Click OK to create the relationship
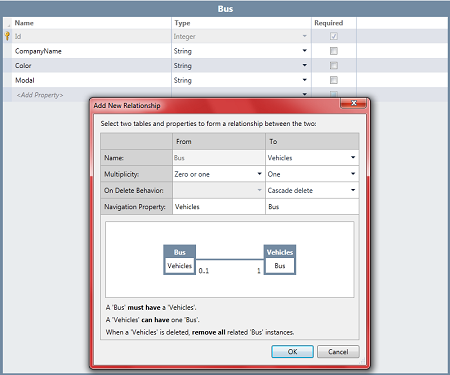Viewport: 450px width, 375px height. [x=292, y=352]
